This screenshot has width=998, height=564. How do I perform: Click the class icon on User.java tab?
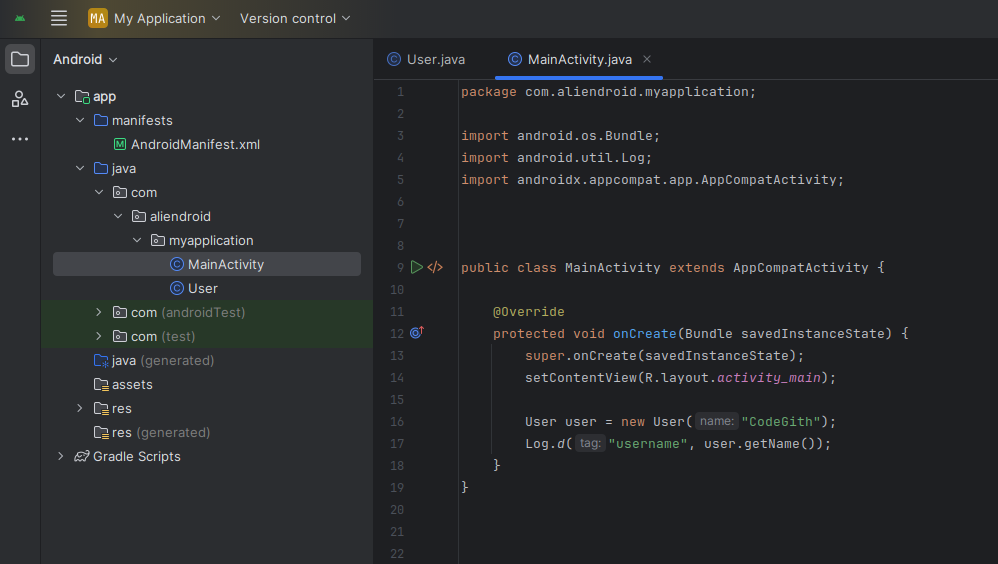pos(394,59)
